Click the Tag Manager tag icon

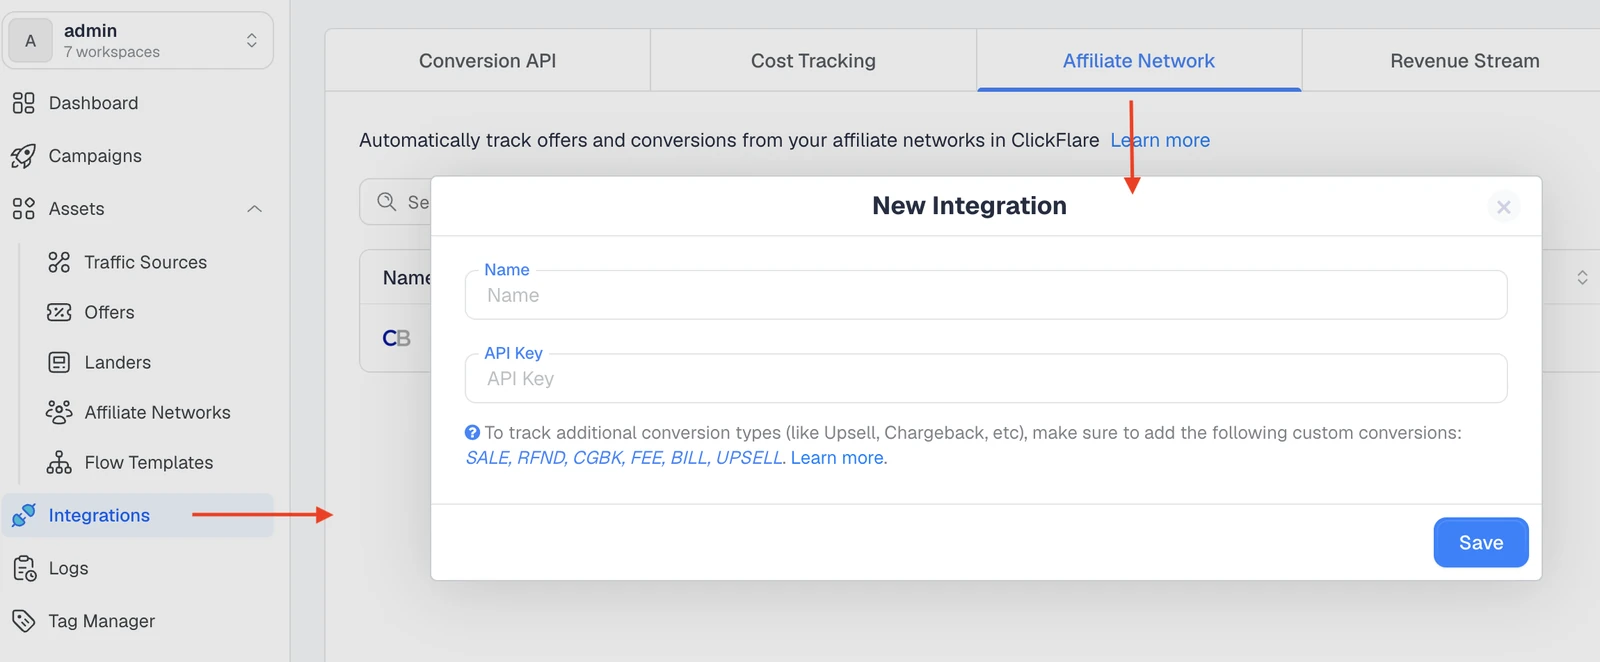23,621
